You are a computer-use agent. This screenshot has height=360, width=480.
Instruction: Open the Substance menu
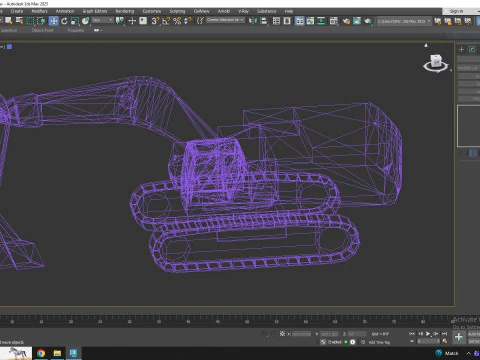[x=266, y=11]
